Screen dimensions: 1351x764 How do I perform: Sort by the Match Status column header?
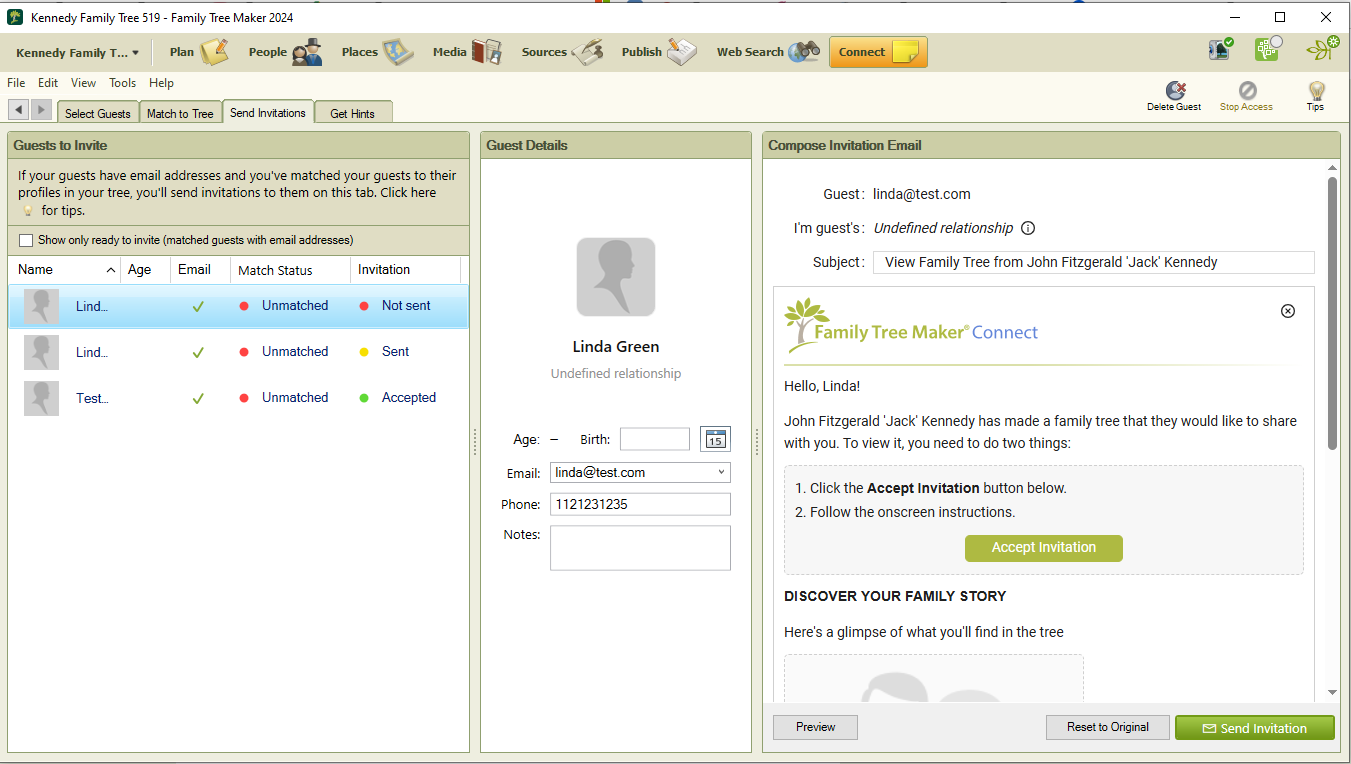(x=290, y=270)
